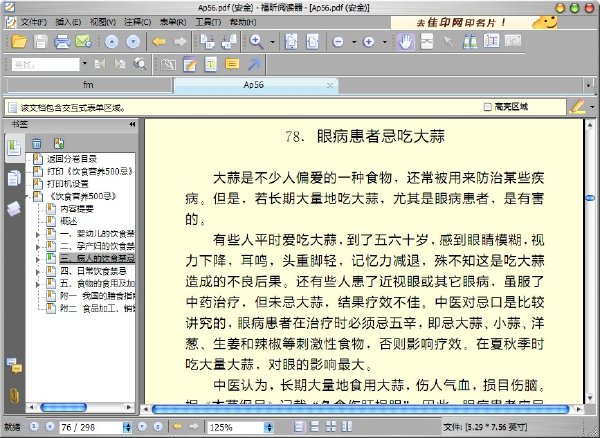Select 打印机设置 bookmark
The image size is (600, 438).
[x=68, y=184]
